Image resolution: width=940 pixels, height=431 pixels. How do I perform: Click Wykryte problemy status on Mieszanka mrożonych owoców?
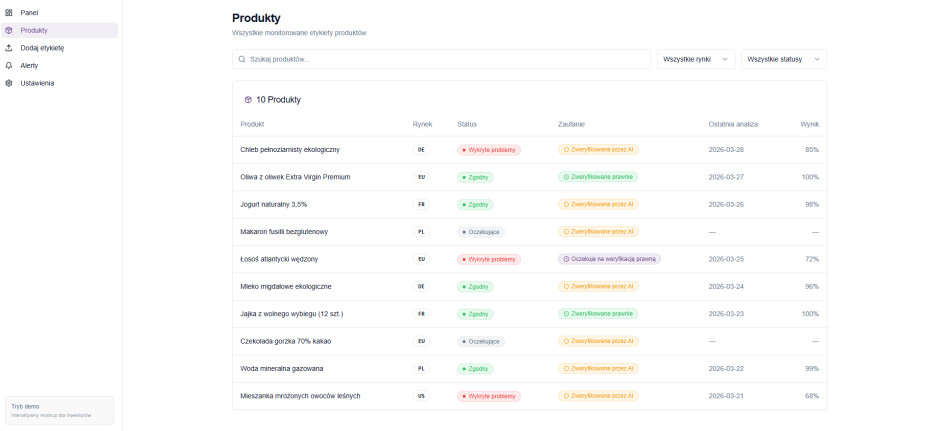pyautogui.click(x=489, y=396)
